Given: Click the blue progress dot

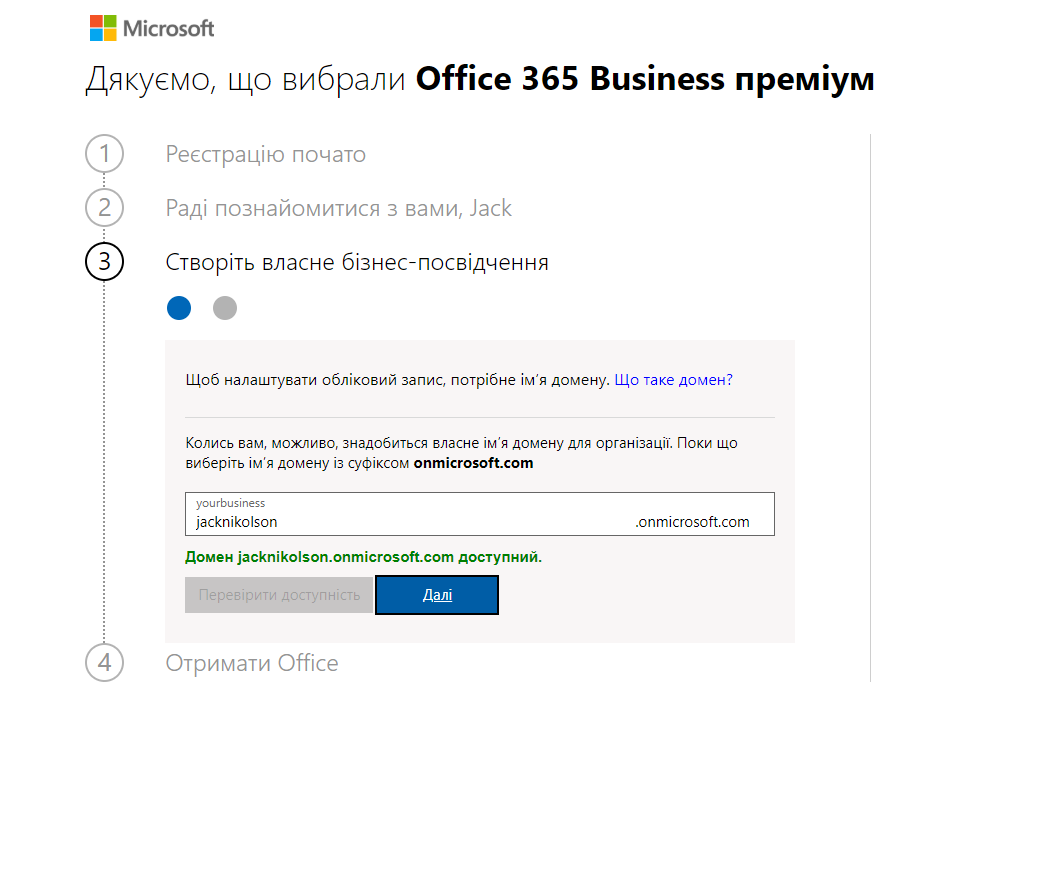Looking at the screenshot, I should pyautogui.click(x=179, y=308).
